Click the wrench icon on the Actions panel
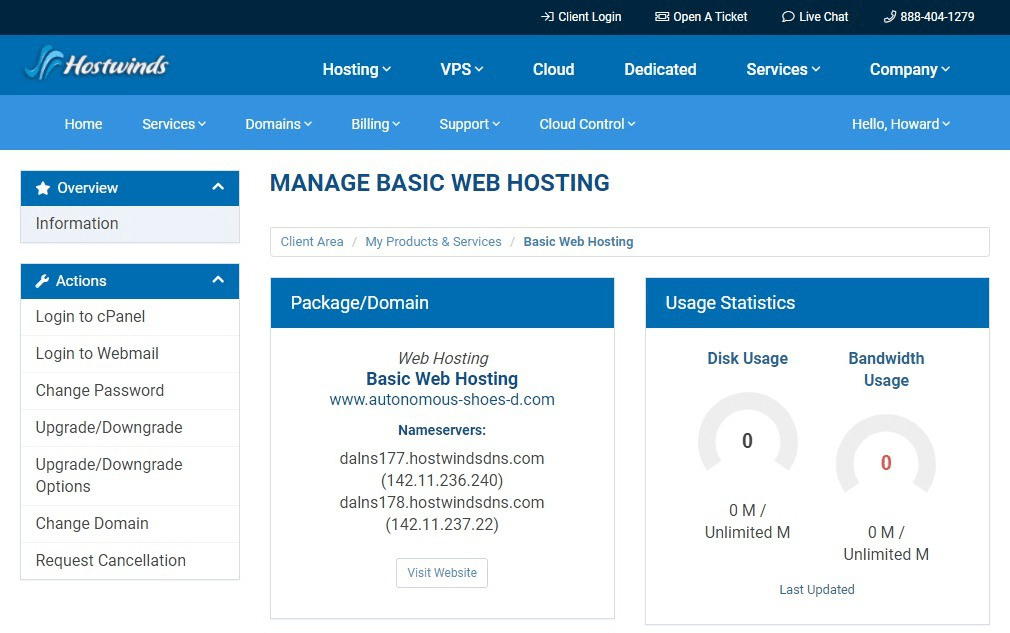Screen dimensions: 1010x633 tap(41, 281)
